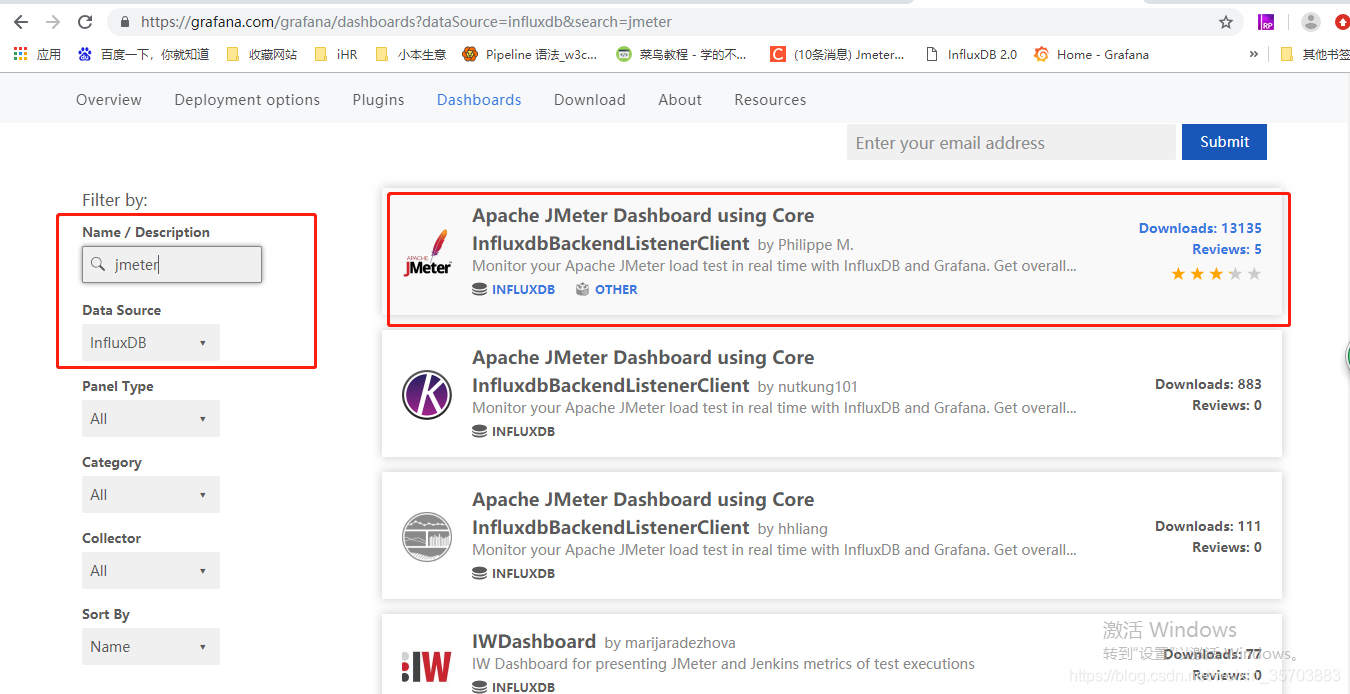Open the 菜鸟教程 bookmark
This screenshot has width=1350, height=694.
point(682,54)
